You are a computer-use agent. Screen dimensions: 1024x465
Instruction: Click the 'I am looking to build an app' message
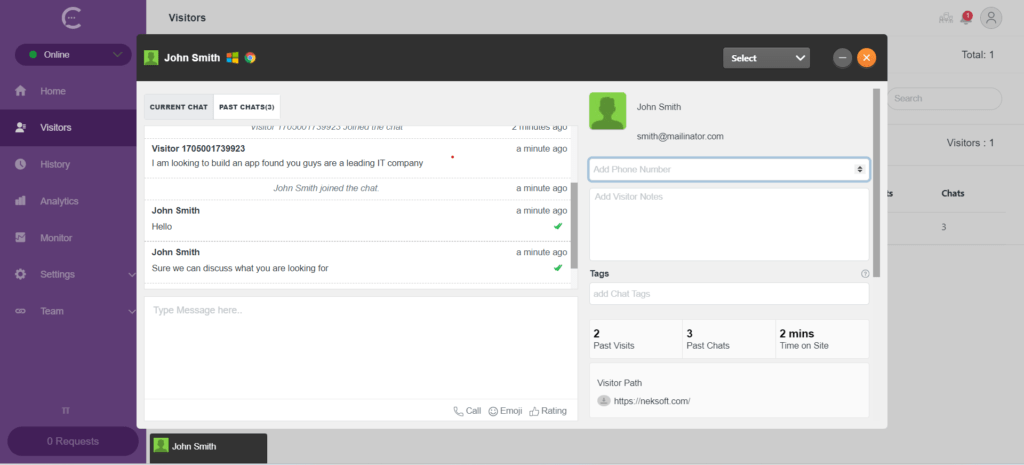coord(287,163)
